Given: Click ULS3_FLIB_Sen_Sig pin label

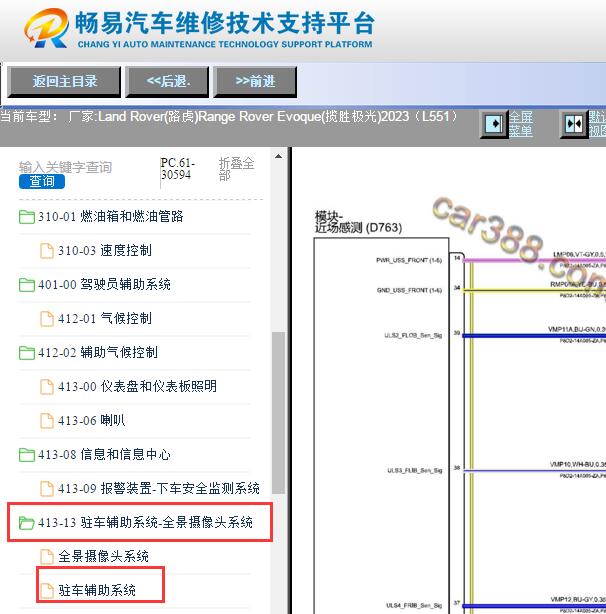Looking at the screenshot, I should click(415, 471).
